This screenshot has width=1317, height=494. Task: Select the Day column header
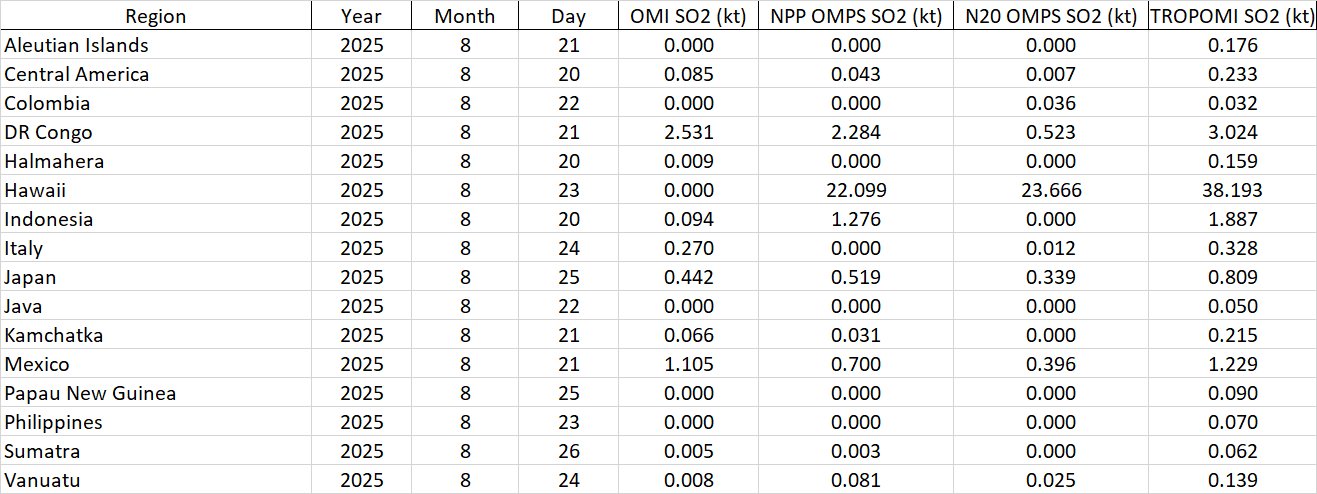[x=568, y=16]
